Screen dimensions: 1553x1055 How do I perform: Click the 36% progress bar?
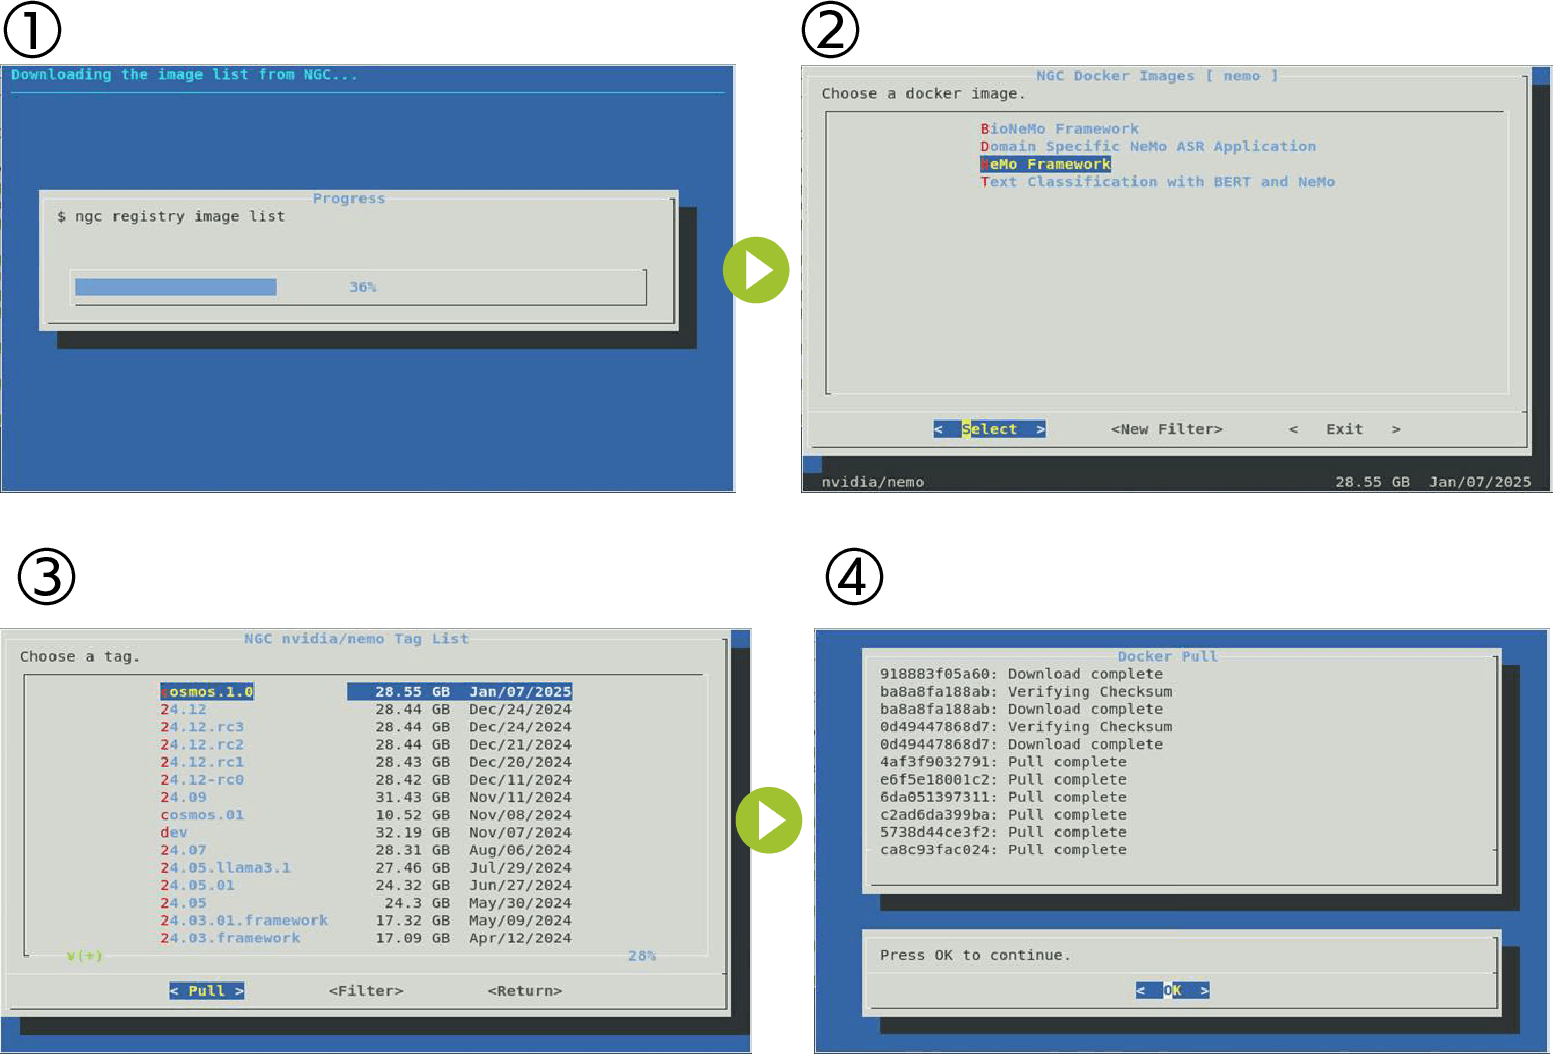tap(360, 287)
